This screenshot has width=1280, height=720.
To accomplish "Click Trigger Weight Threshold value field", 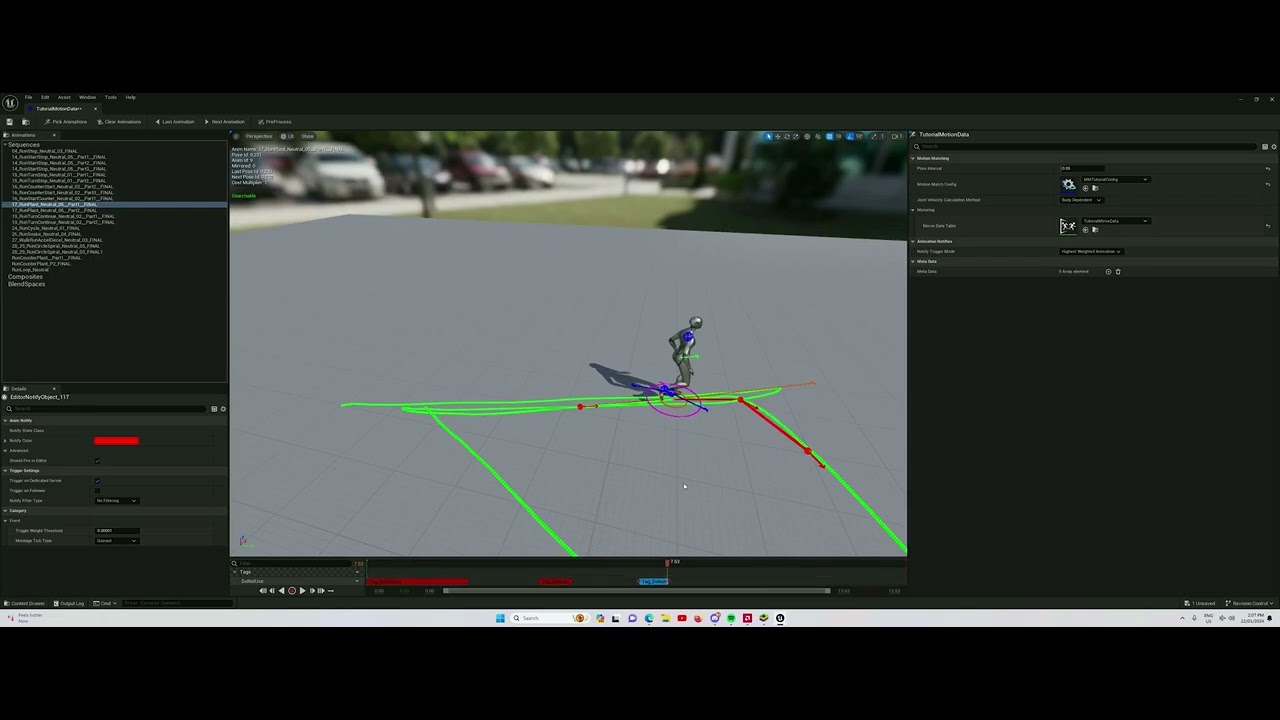I will (x=117, y=531).
